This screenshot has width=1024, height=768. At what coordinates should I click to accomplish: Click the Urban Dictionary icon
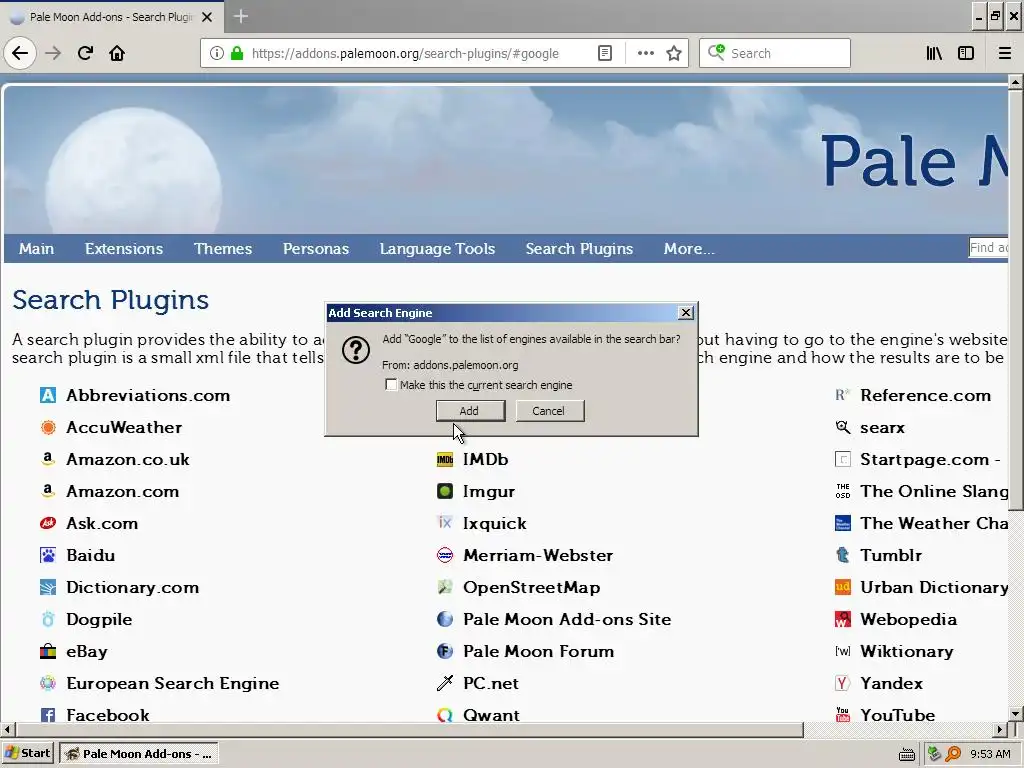click(x=842, y=587)
